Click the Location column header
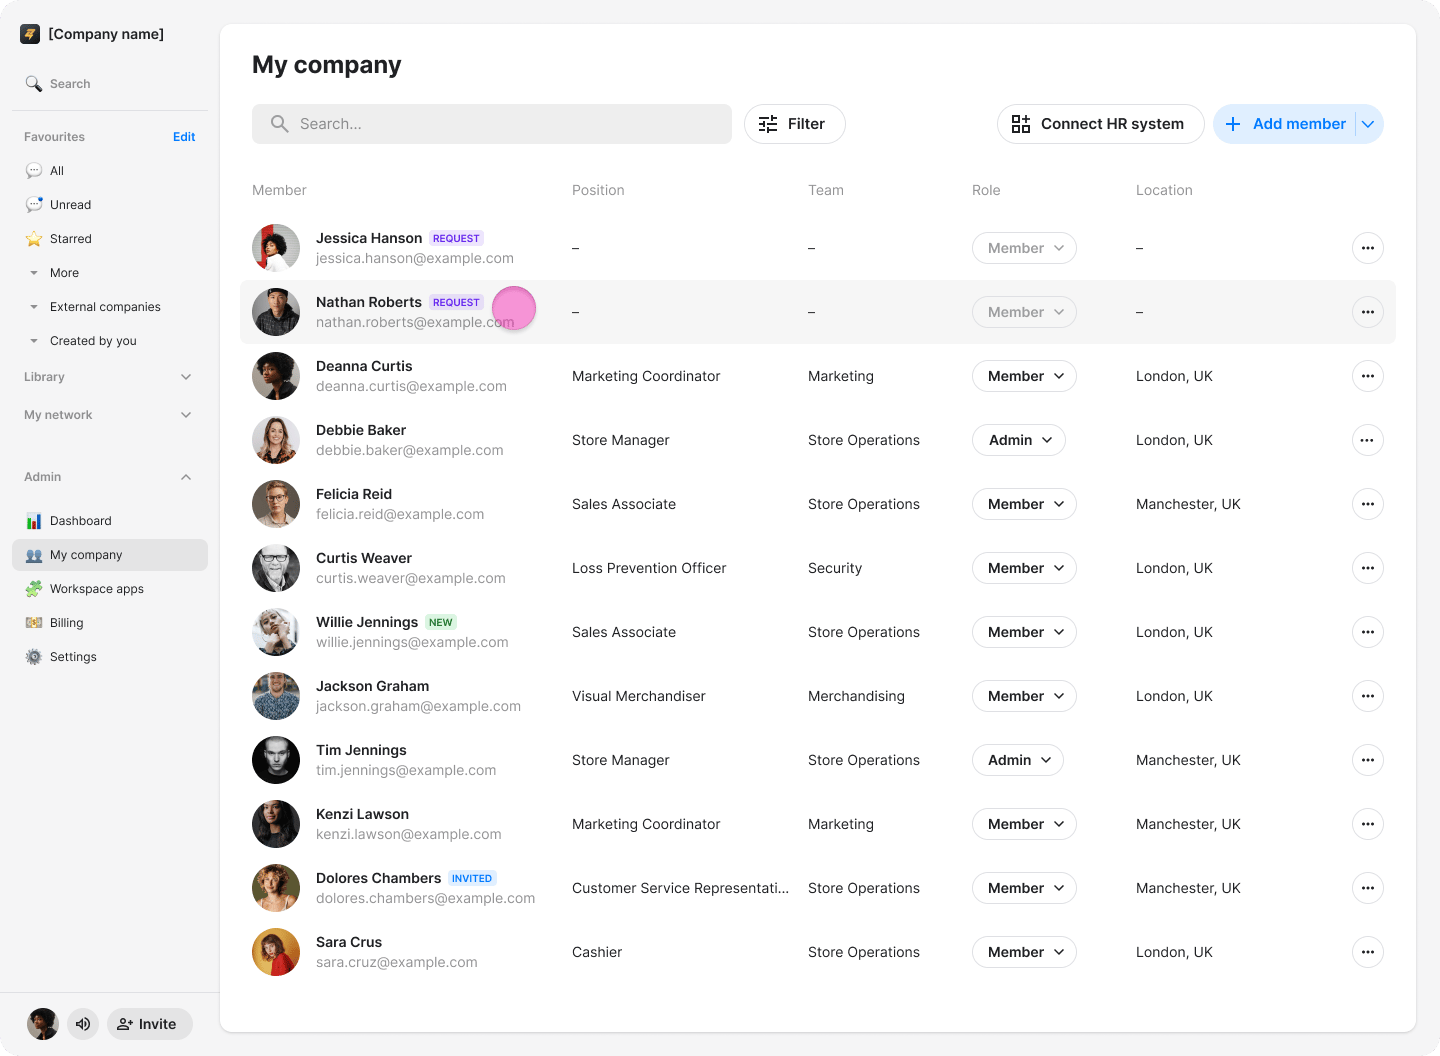 pyautogui.click(x=1164, y=190)
